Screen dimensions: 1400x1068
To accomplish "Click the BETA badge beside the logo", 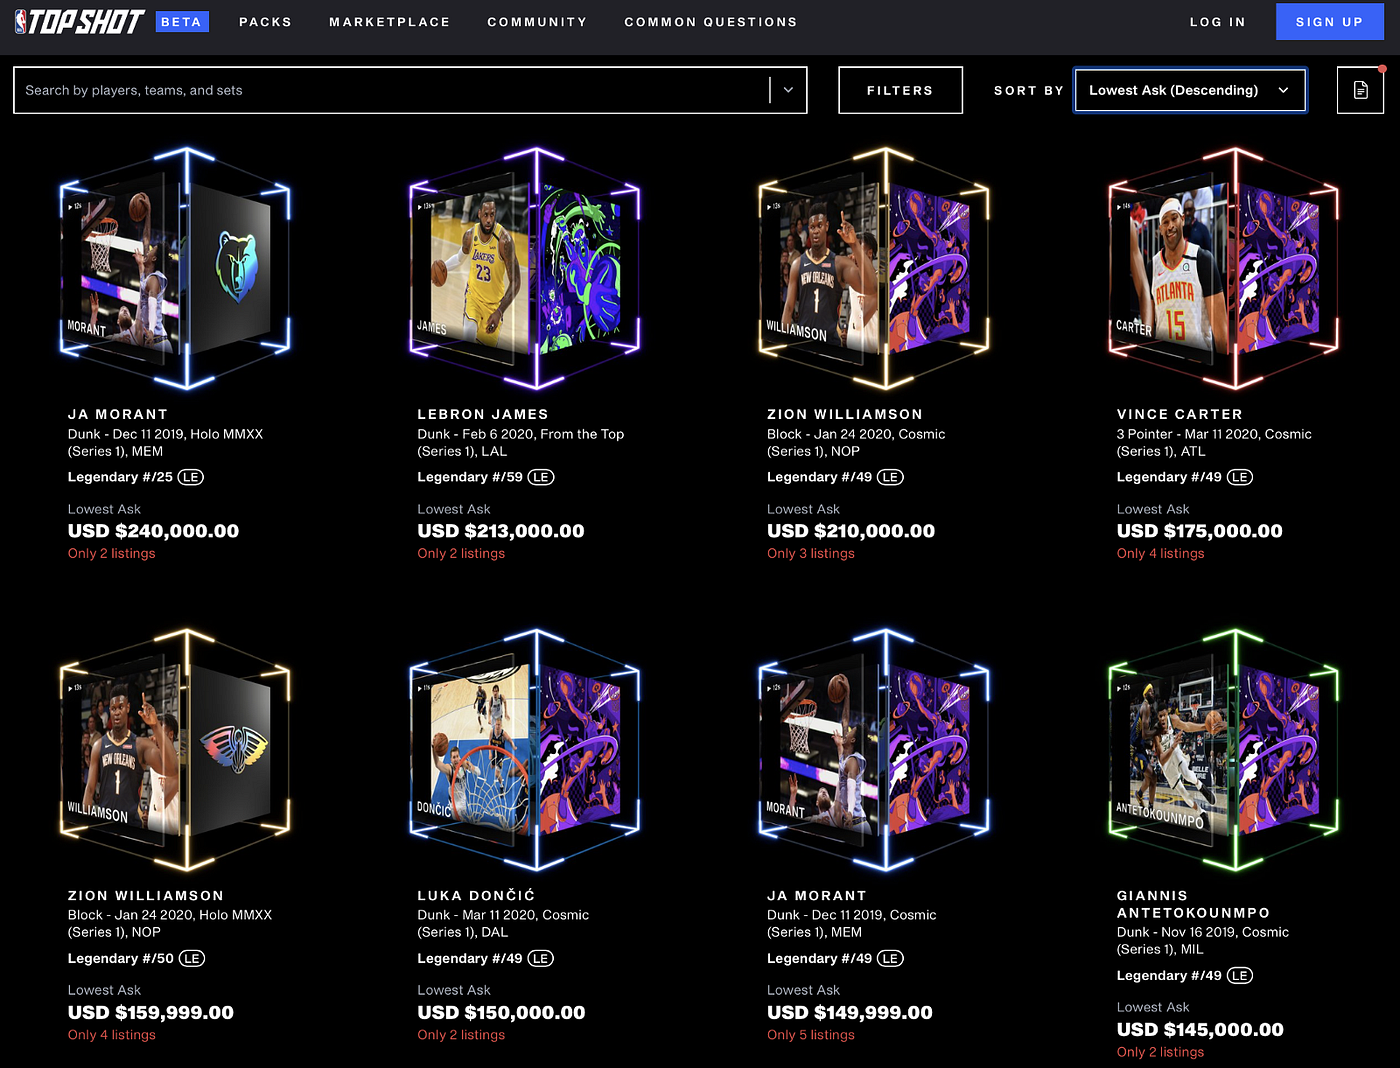I will pos(182,21).
